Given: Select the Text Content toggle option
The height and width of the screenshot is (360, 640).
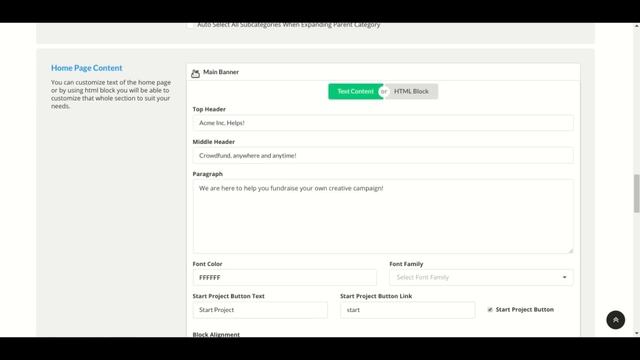Looking at the screenshot, I should [x=355, y=91].
